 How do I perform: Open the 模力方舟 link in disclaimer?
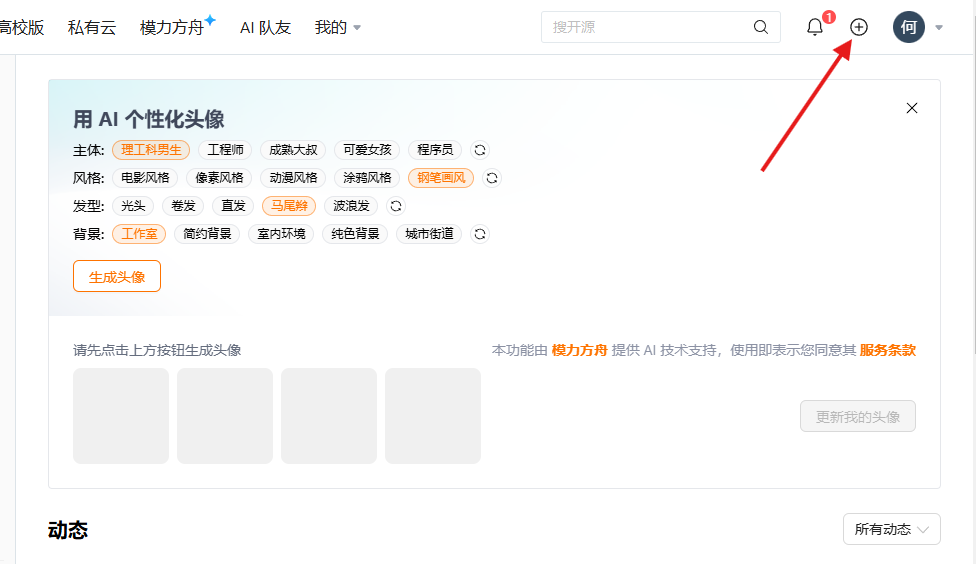point(580,350)
